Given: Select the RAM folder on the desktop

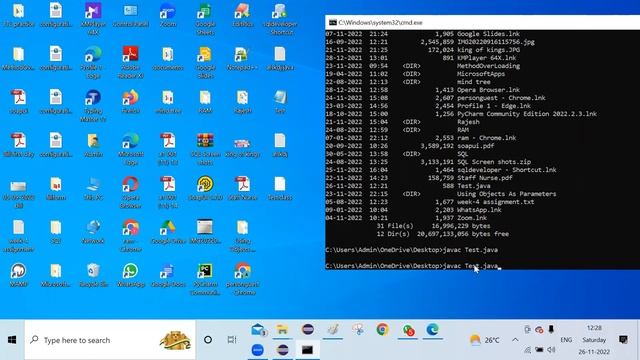Looking at the screenshot, I should pyautogui.click(x=205, y=102).
